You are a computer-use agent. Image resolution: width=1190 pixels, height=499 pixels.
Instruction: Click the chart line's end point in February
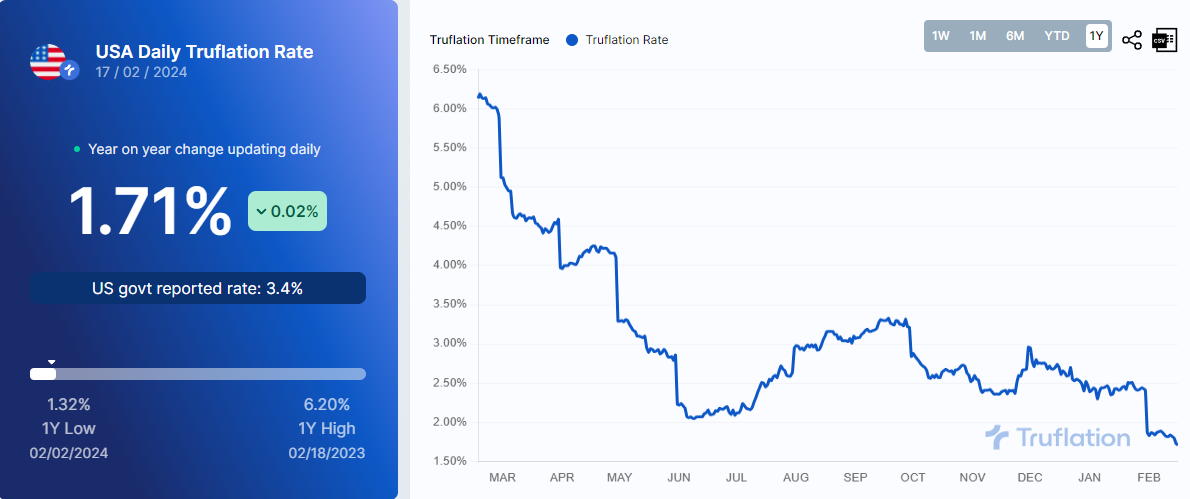pyautogui.click(x=1176, y=444)
